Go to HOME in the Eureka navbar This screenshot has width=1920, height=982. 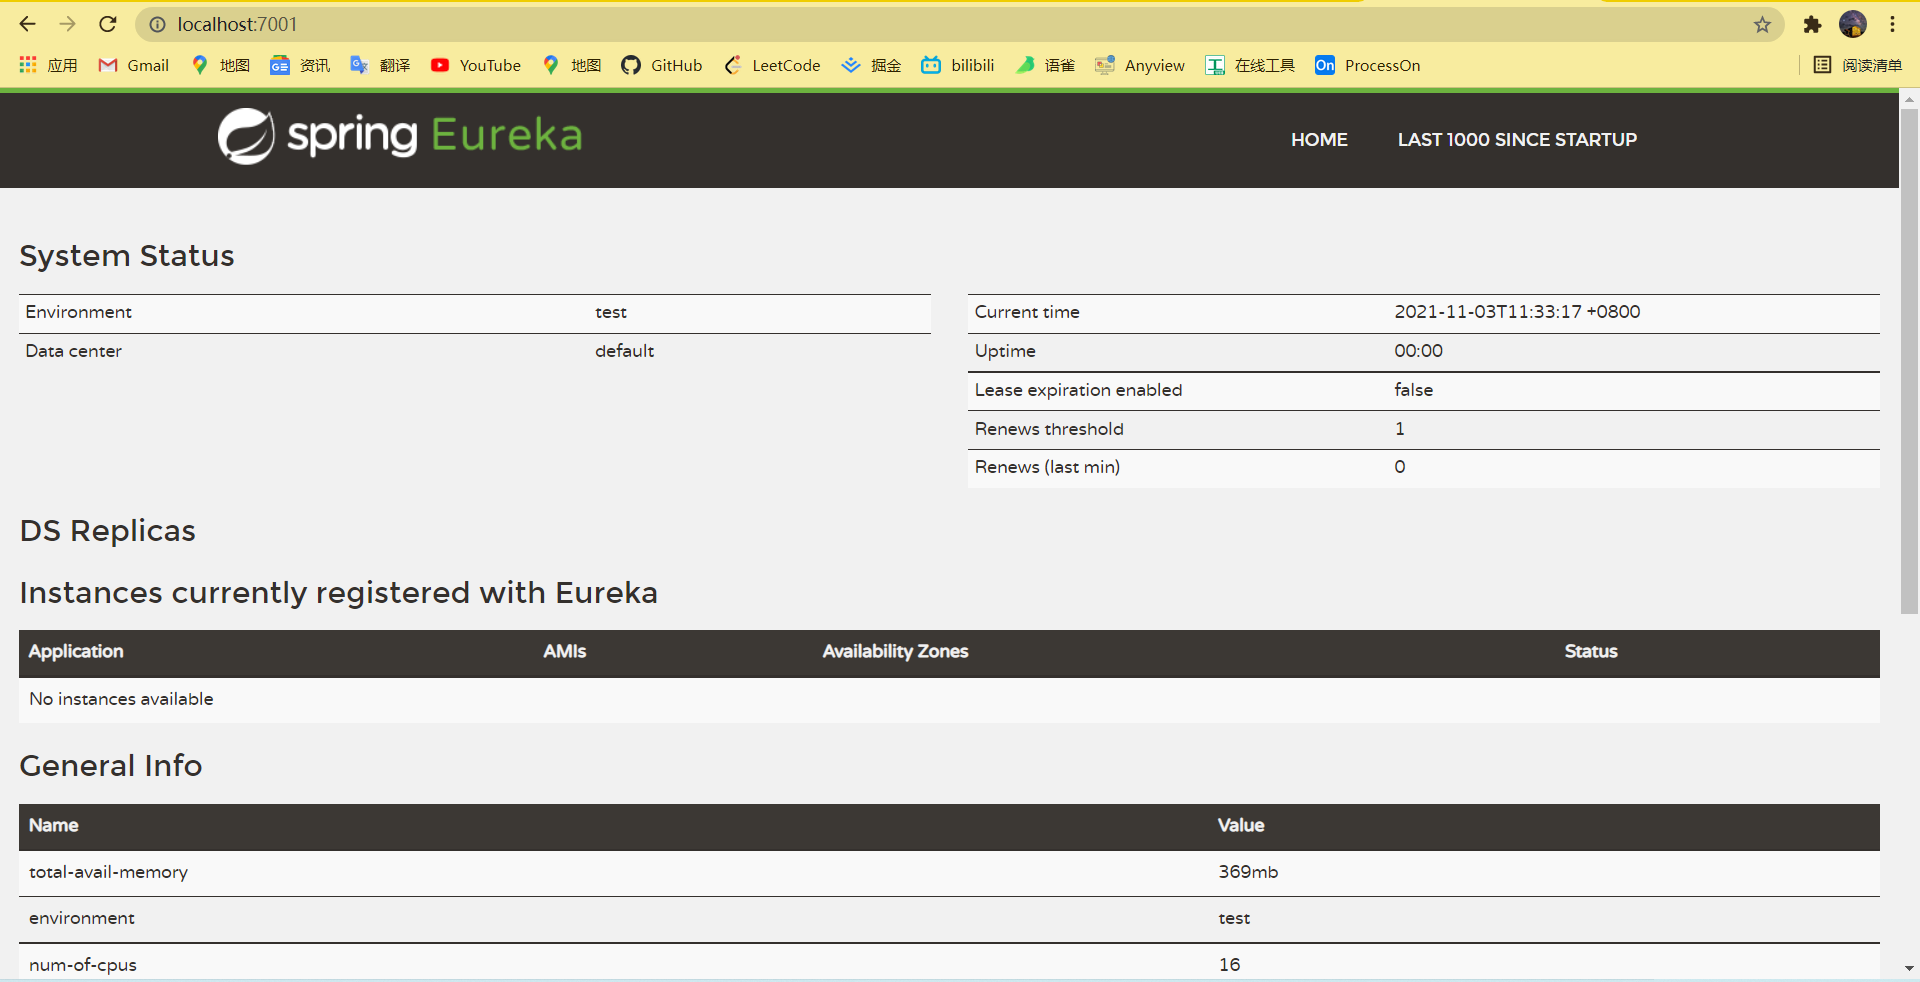point(1319,140)
